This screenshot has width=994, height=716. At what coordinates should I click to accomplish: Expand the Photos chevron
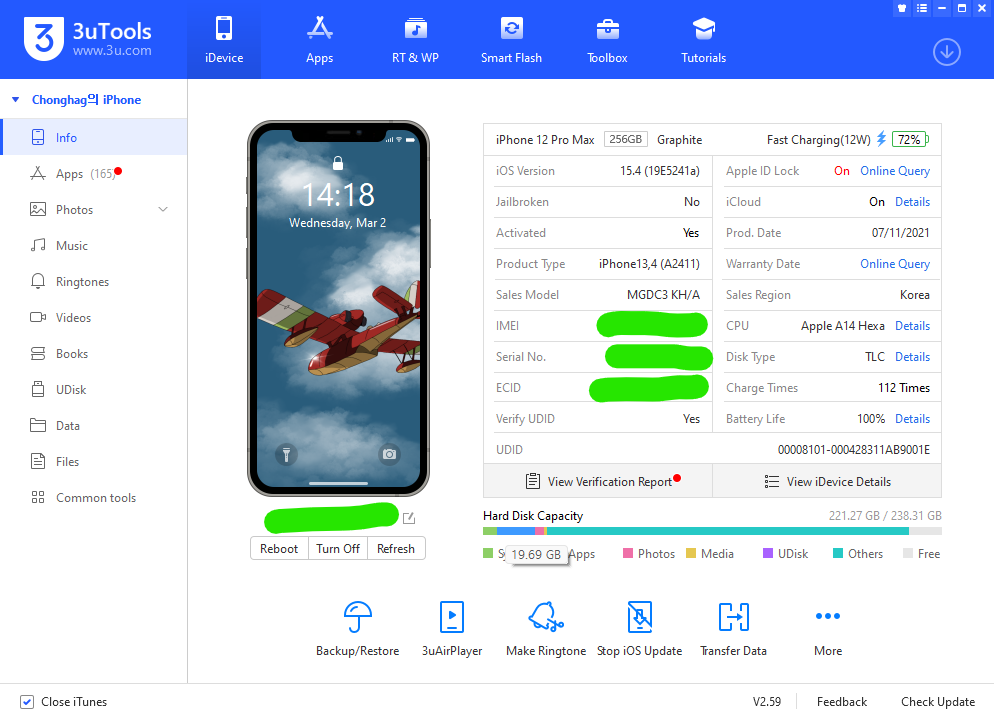click(x=163, y=209)
